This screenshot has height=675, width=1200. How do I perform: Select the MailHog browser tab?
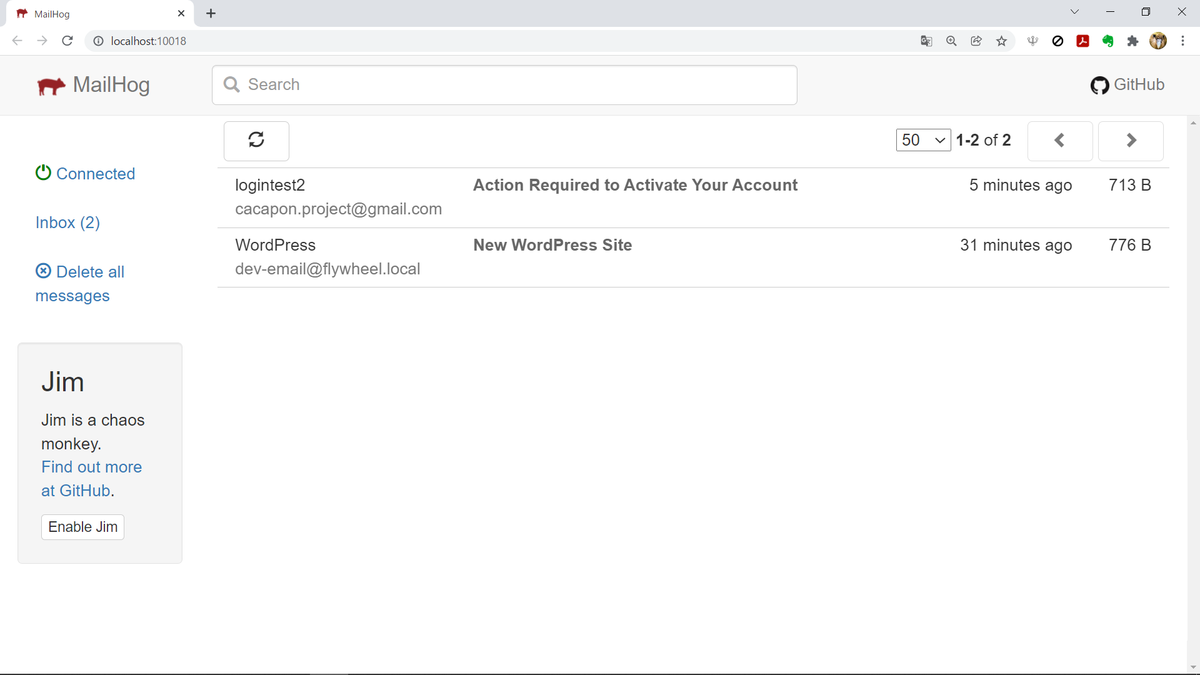click(x=96, y=14)
